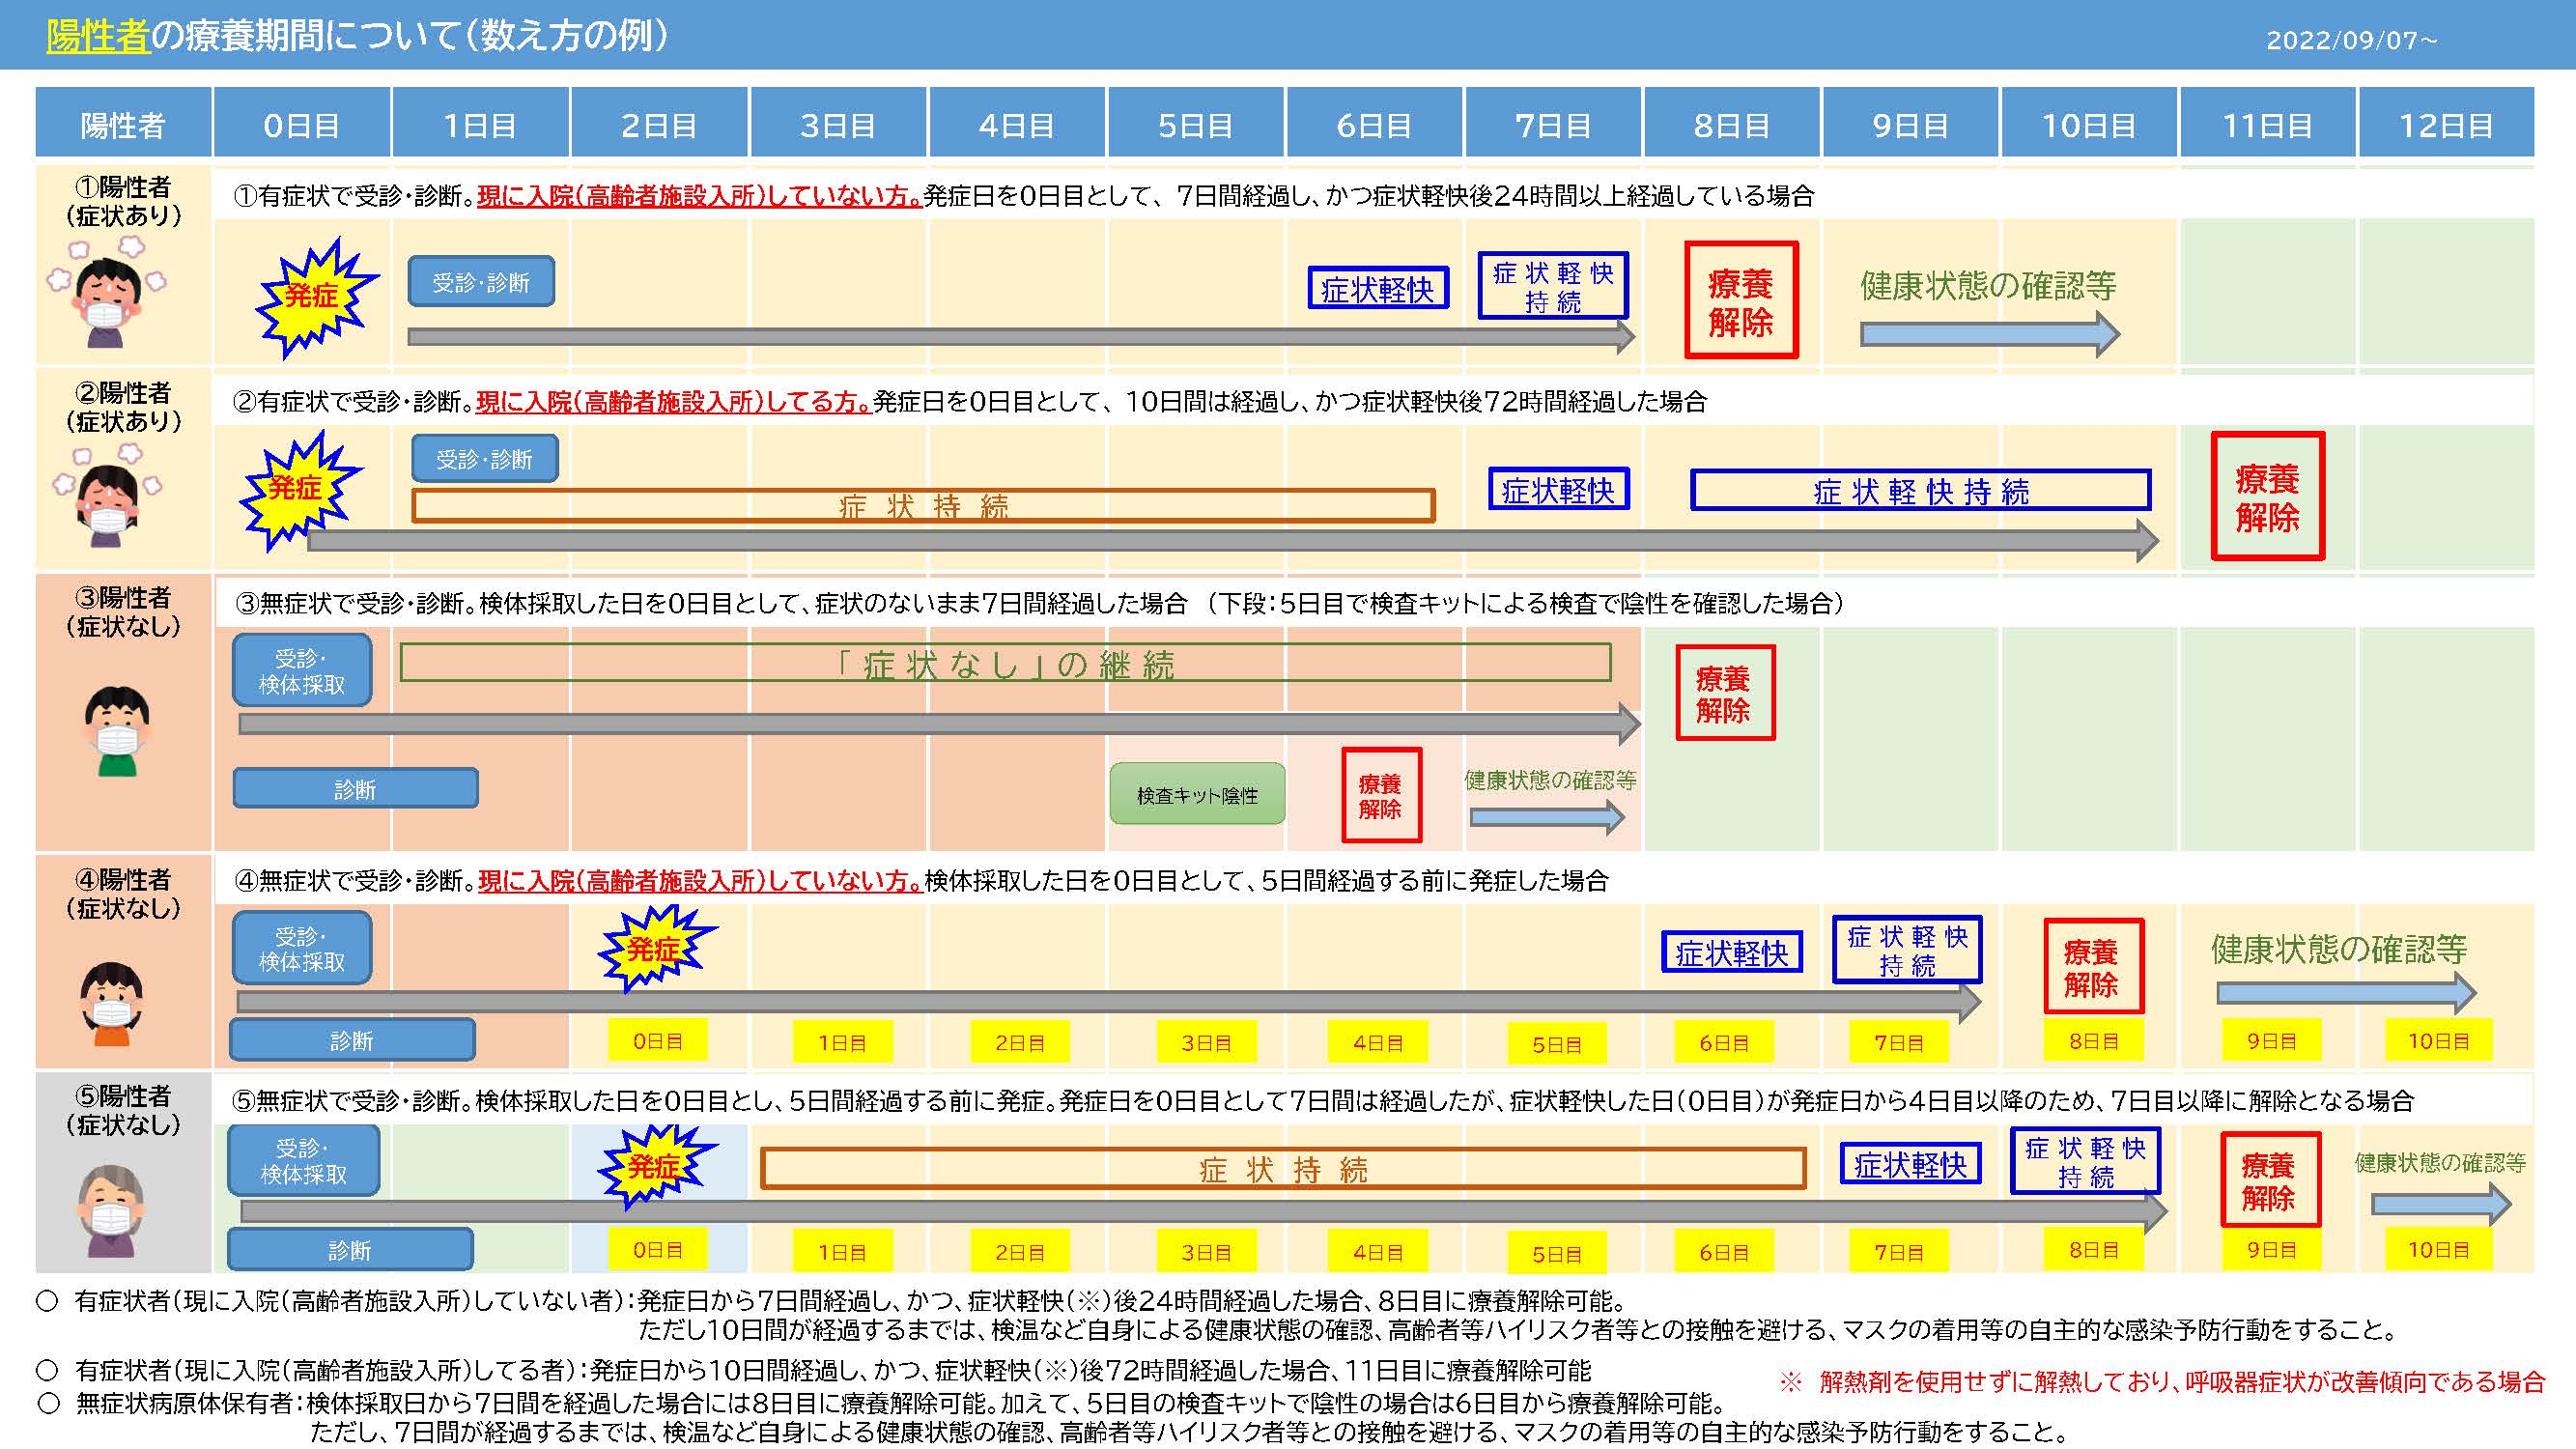Expand the 症状持続 bar in case ②
2576x1449 pixels.
tap(923, 507)
